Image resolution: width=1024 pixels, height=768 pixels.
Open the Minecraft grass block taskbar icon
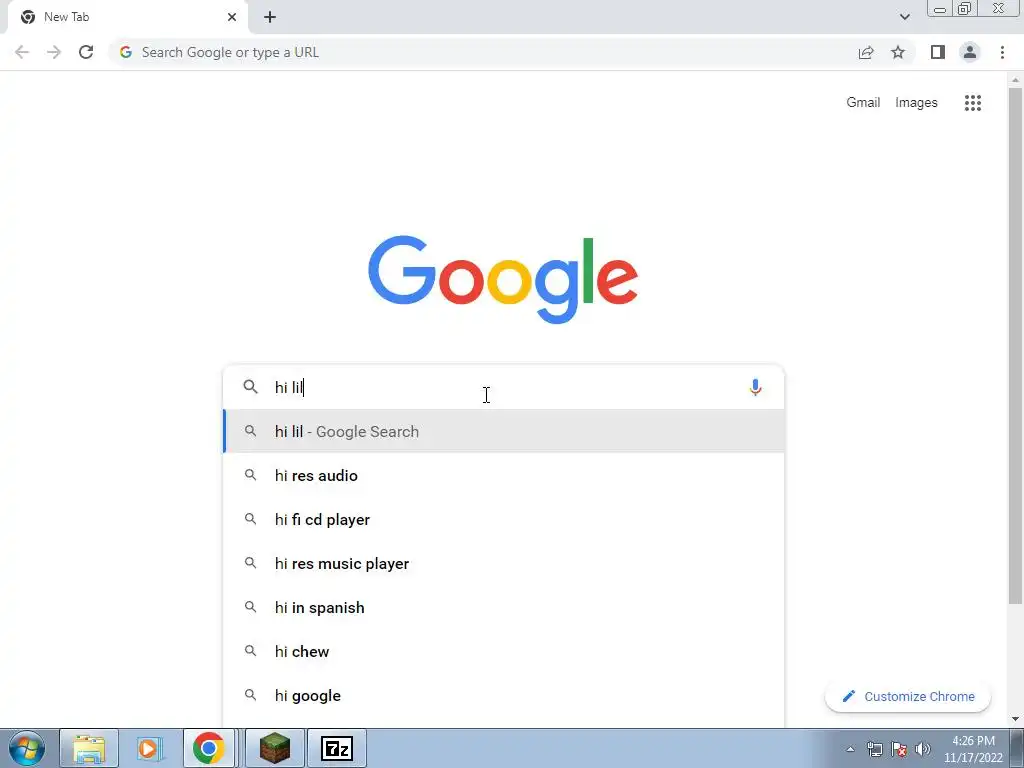click(275, 748)
